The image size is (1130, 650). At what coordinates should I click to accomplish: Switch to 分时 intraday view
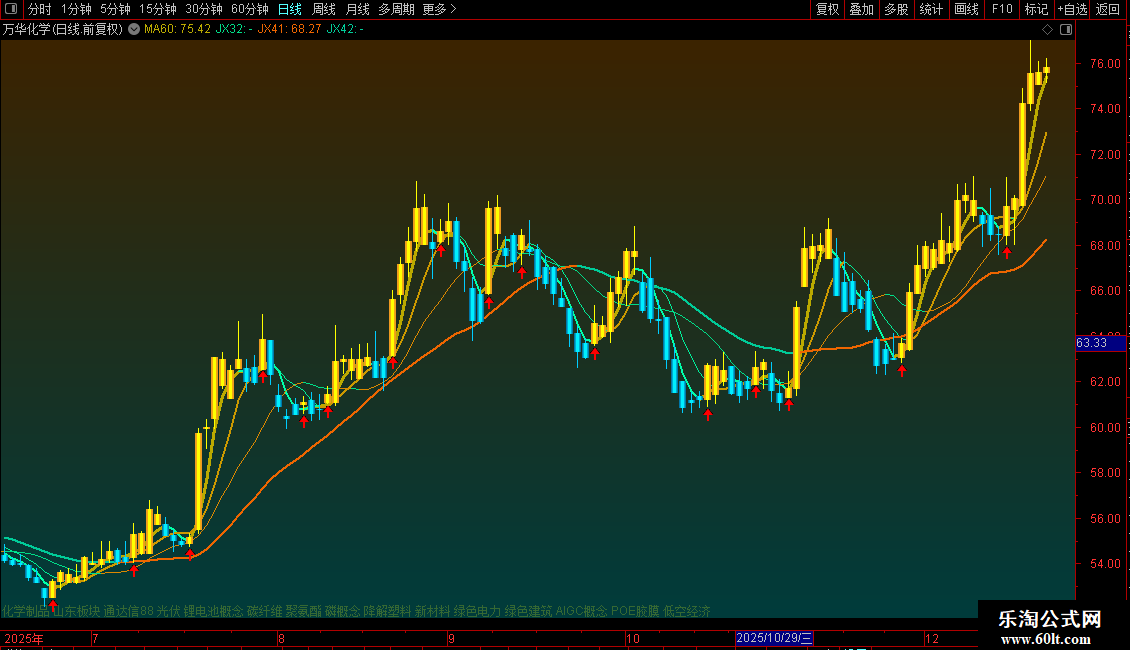[40, 9]
